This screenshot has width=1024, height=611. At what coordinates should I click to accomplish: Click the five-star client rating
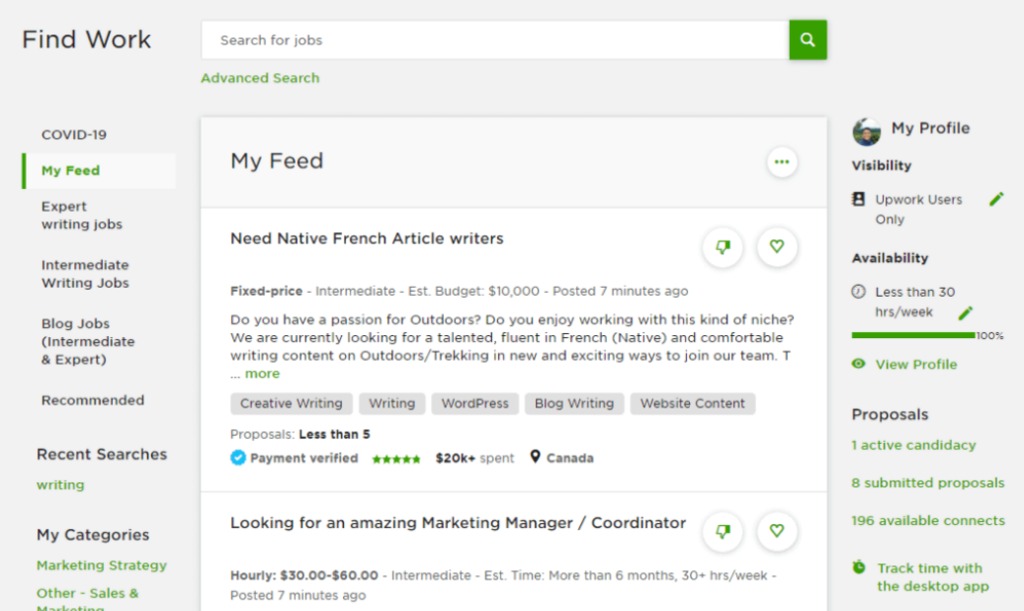[396, 458]
